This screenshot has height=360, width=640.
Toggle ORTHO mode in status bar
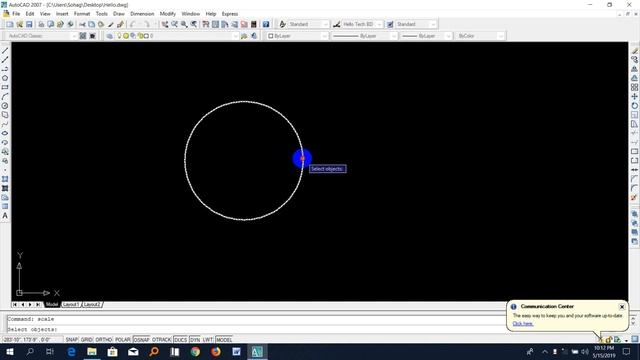[104, 340]
